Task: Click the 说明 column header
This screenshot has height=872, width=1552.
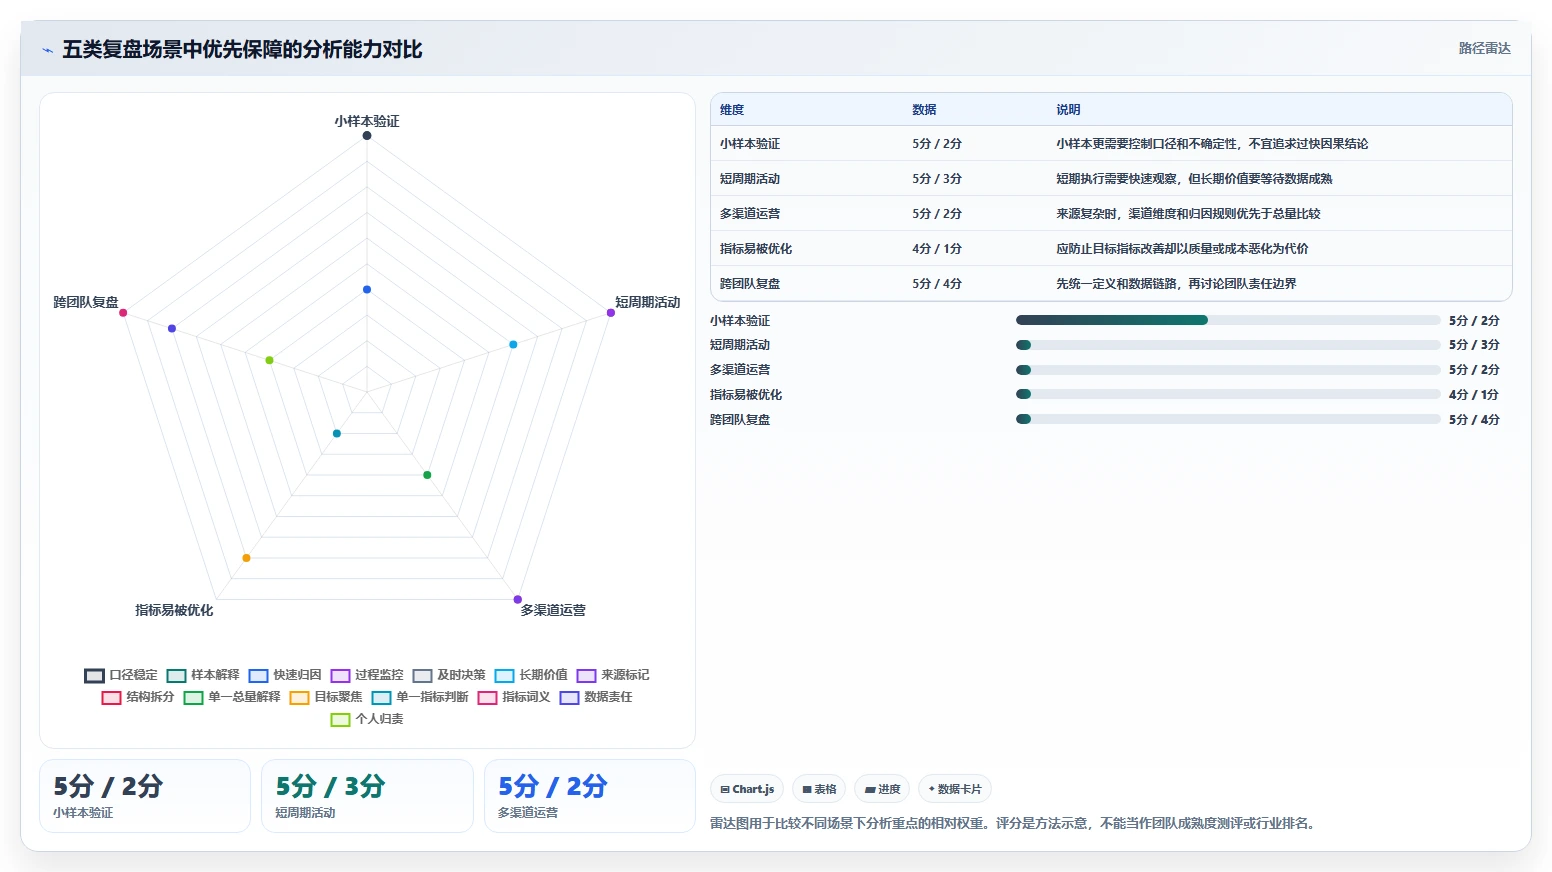Action: [x=1068, y=110]
